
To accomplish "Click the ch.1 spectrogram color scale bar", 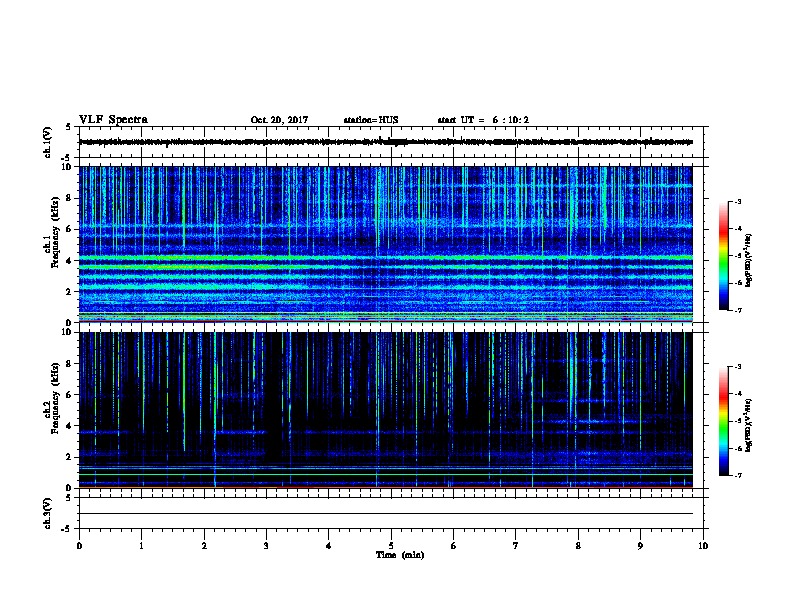I will click(x=724, y=256).
